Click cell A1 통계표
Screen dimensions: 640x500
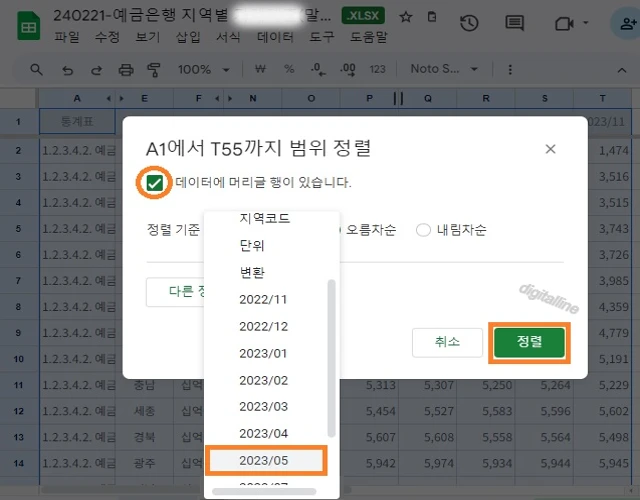[77, 121]
